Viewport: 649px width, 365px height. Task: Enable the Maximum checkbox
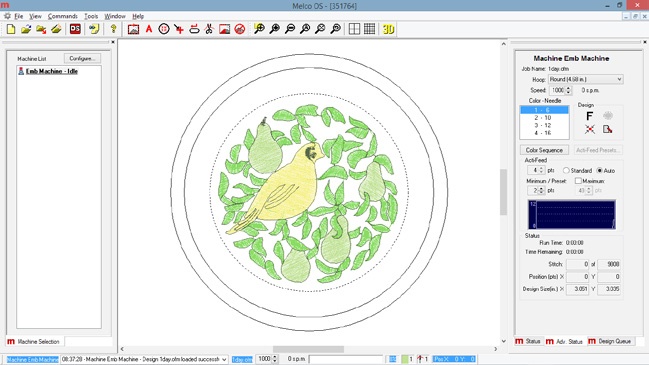tap(578, 181)
